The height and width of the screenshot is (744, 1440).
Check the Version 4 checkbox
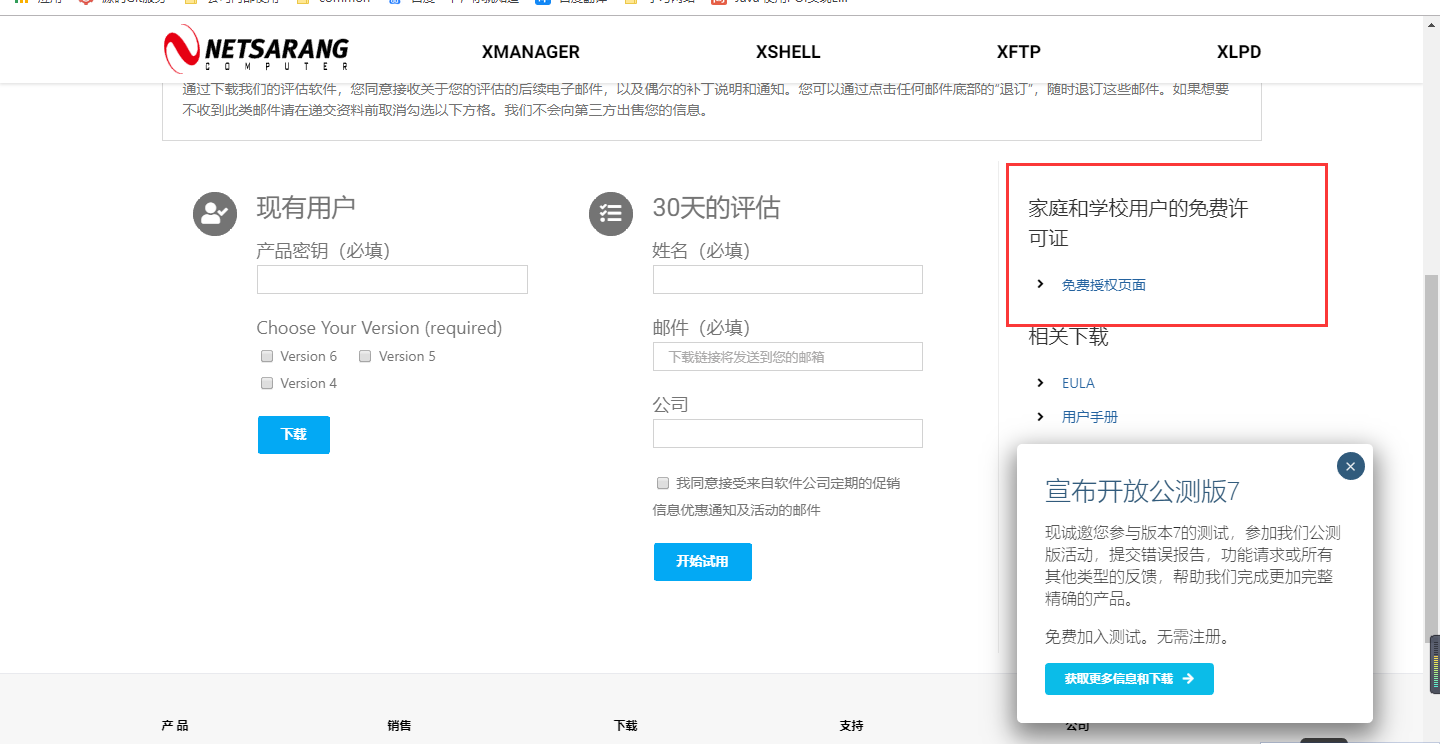[x=267, y=383]
